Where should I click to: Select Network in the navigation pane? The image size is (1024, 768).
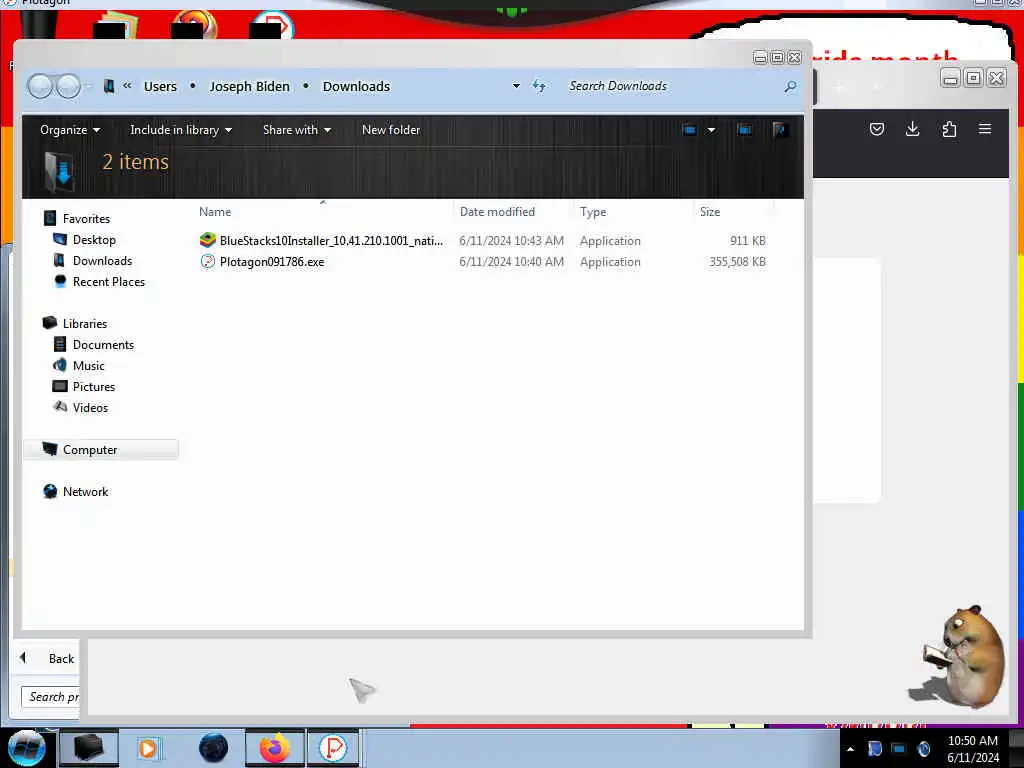click(86, 492)
